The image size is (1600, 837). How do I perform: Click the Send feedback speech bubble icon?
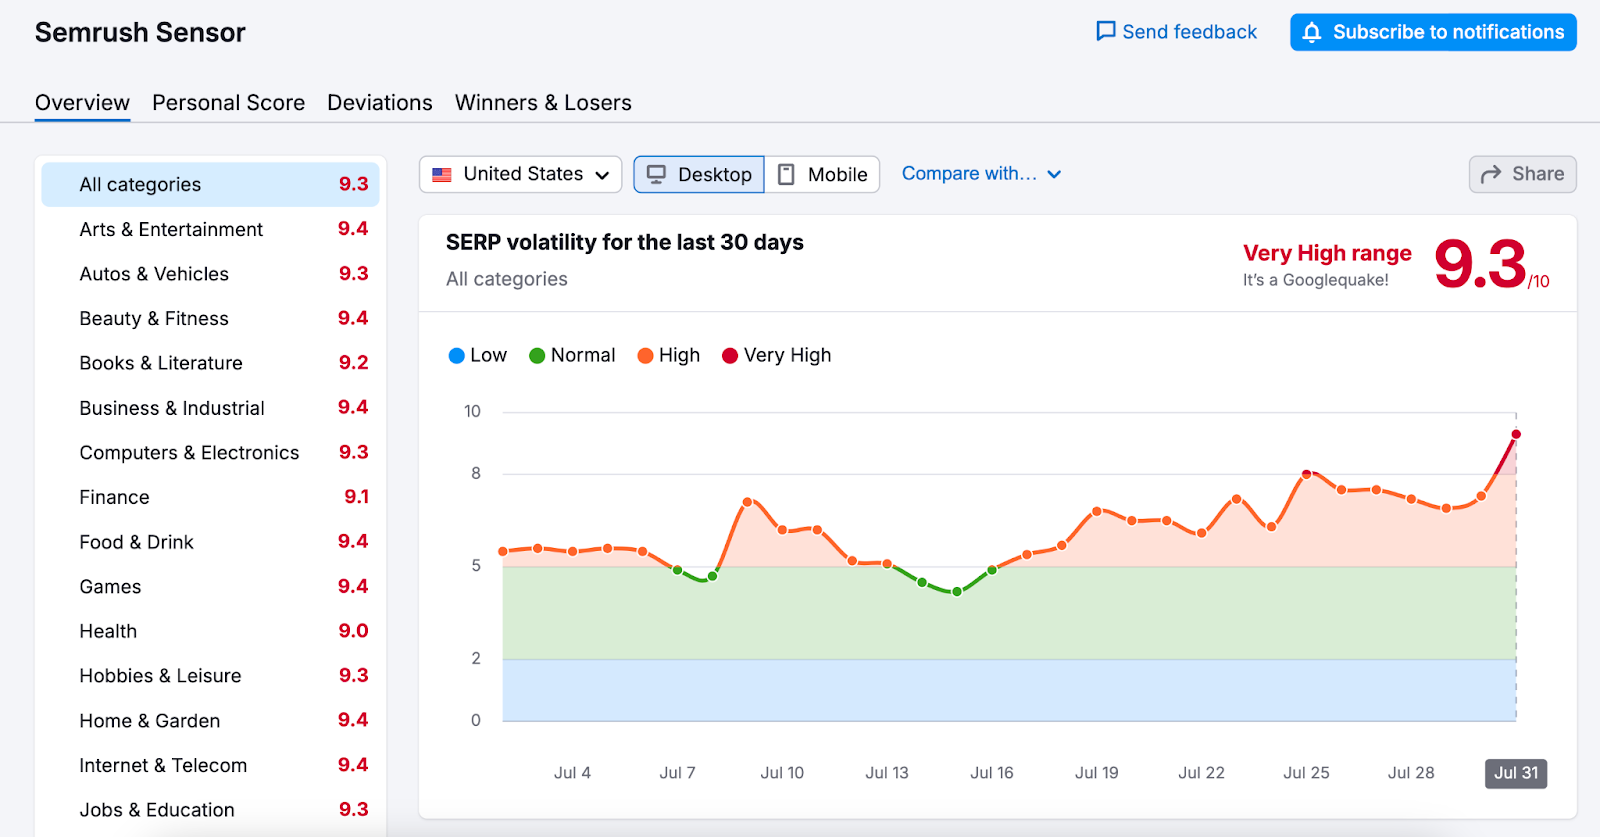point(1105,32)
